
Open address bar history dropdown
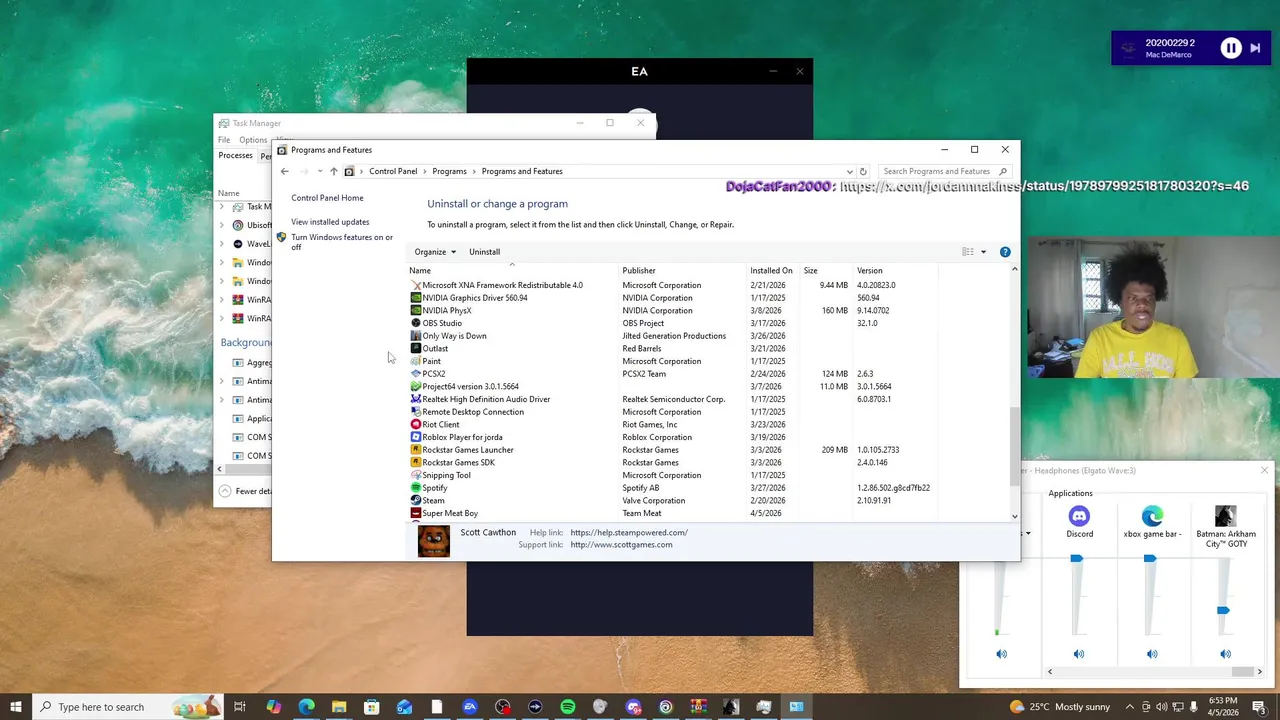(x=849, y=171)
